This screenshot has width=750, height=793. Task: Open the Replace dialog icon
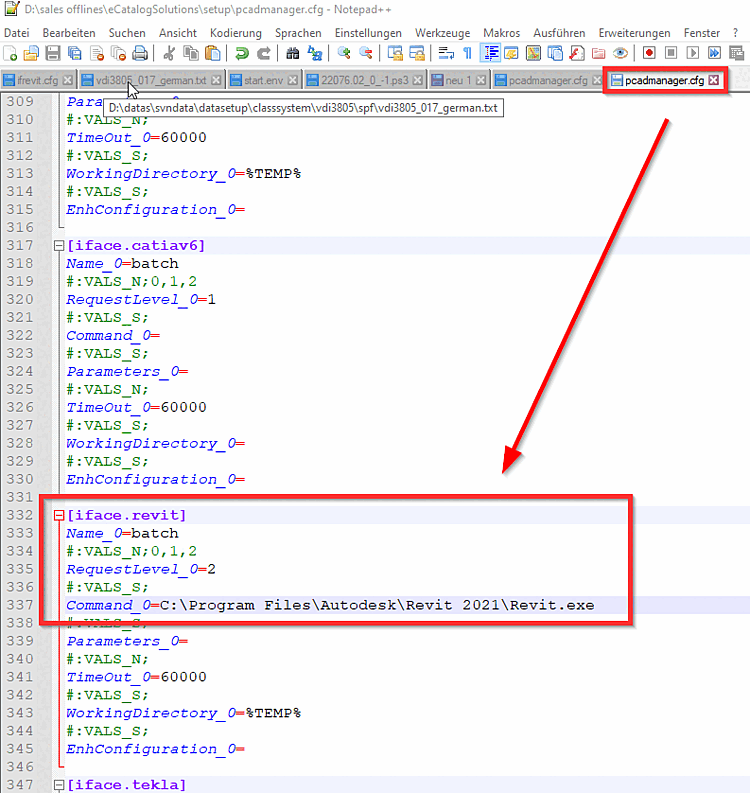click(315, 53)
